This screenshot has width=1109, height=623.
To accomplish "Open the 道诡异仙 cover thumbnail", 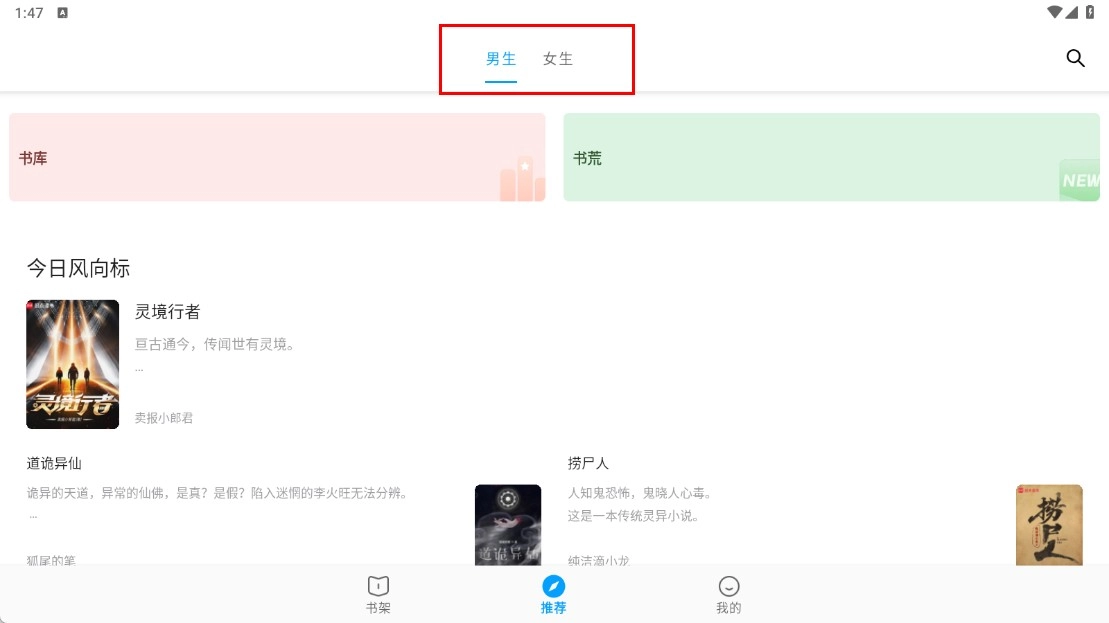I will [508, 524].
